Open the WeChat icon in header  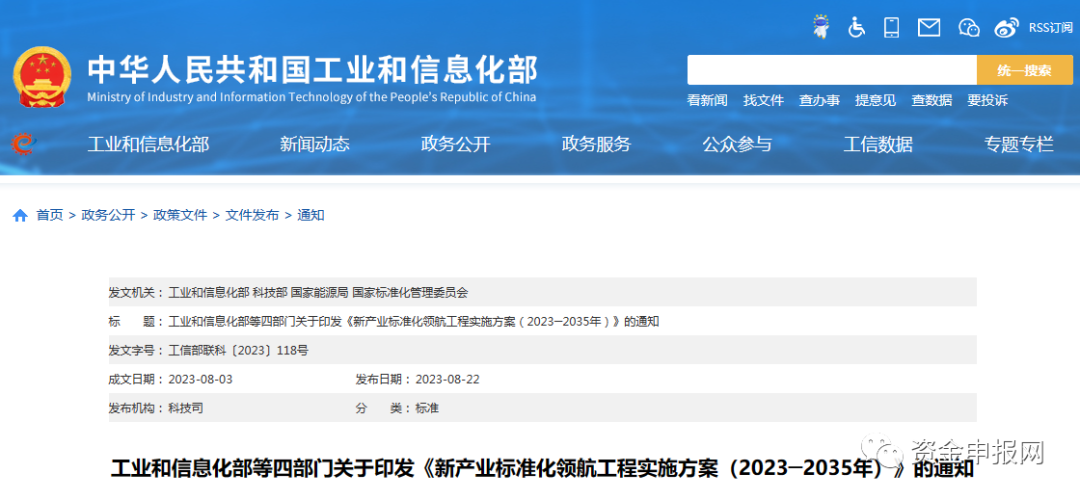pyautogui.click(x=969, y=28)
